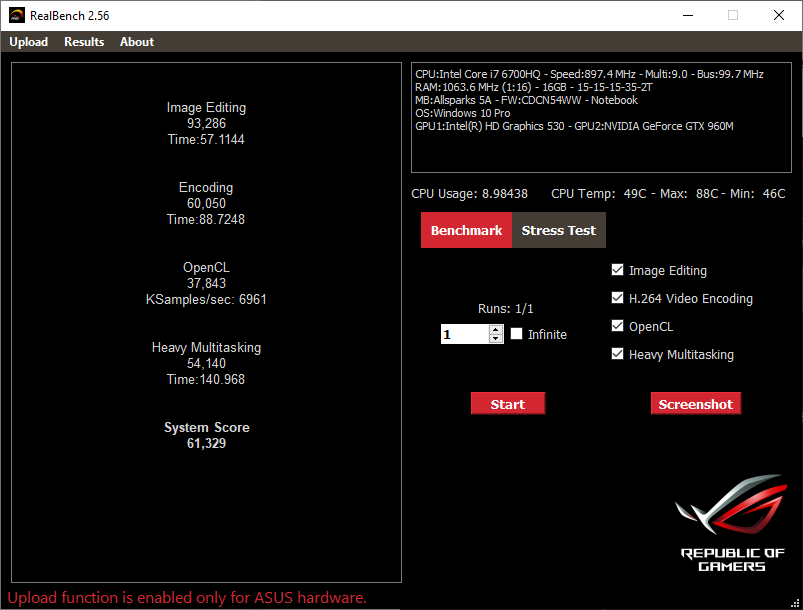Decrease runs with the down arrow

coord(496,339)
